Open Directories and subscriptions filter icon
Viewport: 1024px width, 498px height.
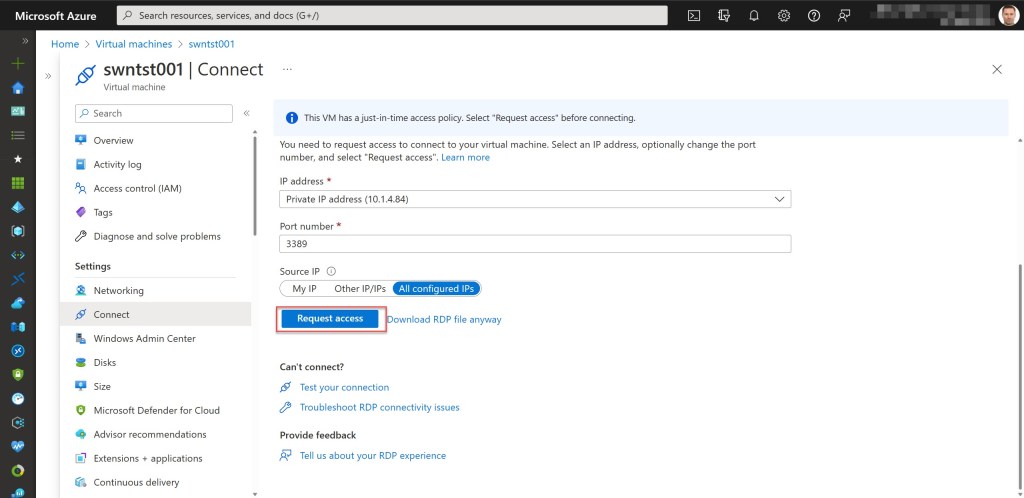click(x=724, y=16)
